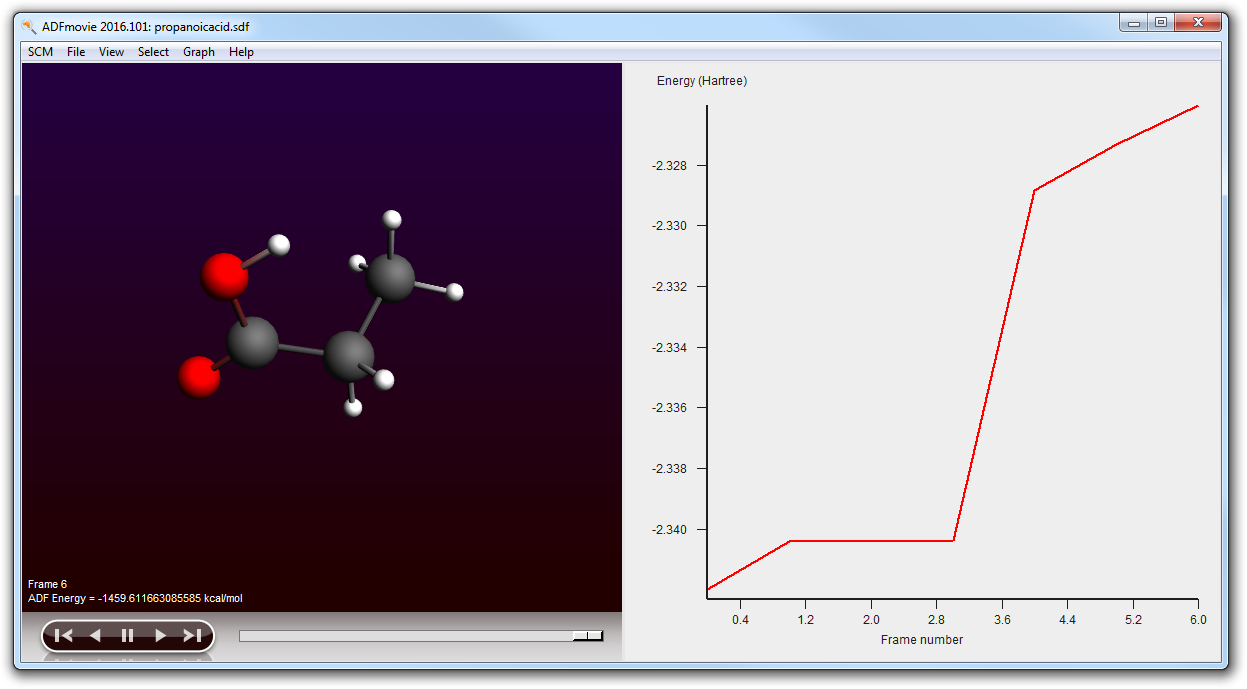Click the frame slider track

(x=421, y=635)
